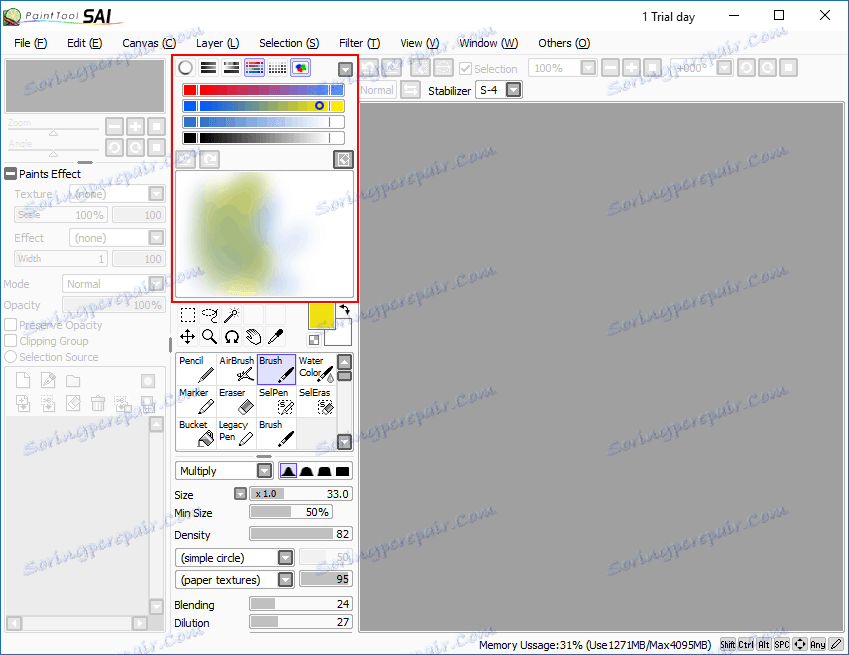Open the Edit menu
This screenshot has height=655, width=849.
click(84, 43)
